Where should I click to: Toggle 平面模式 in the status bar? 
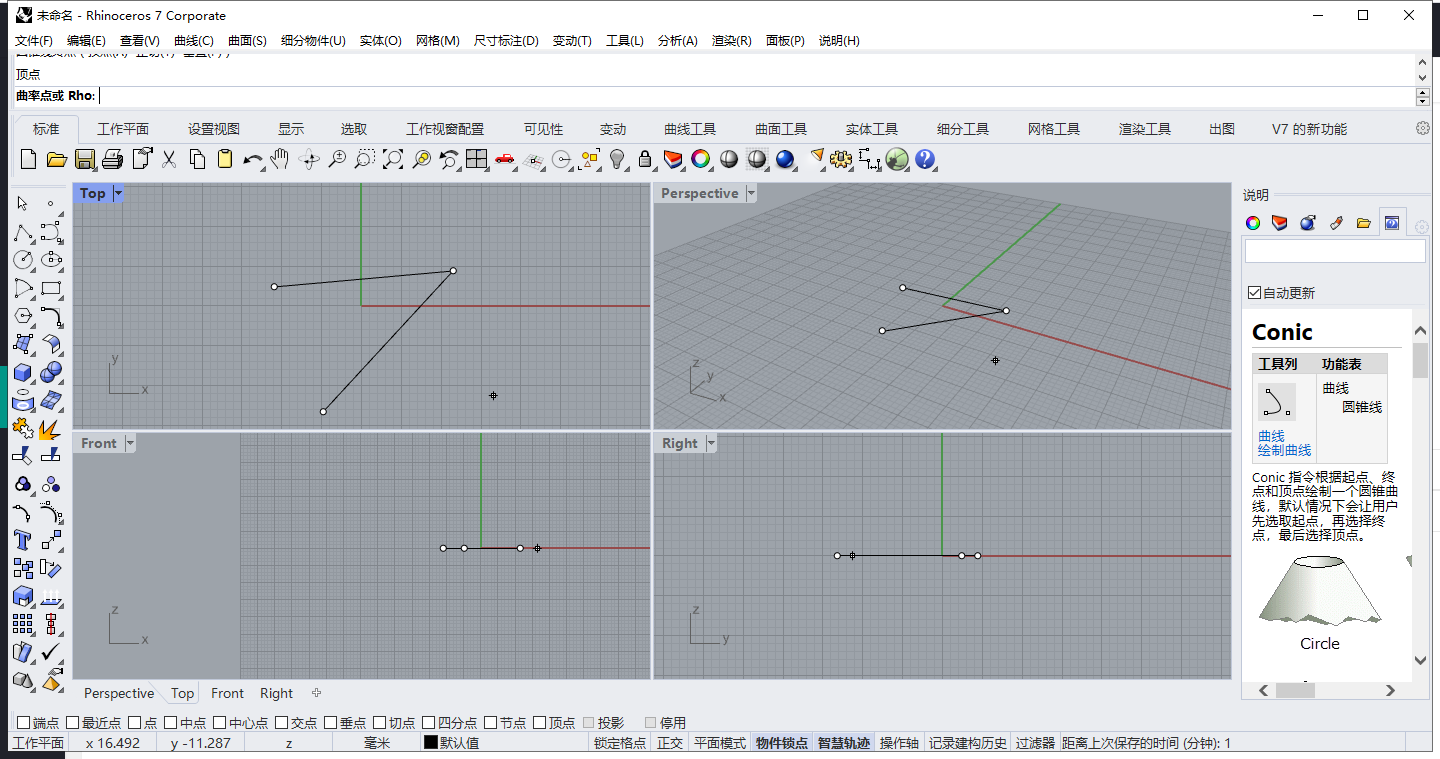[x=720, y=743]
